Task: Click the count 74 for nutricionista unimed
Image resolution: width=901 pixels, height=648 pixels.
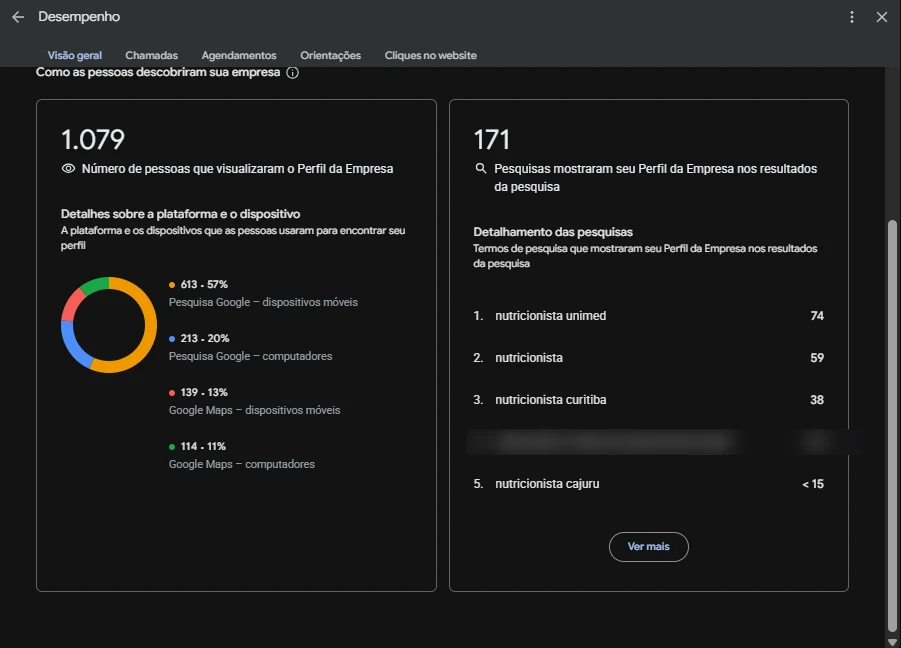Action: 817,316
